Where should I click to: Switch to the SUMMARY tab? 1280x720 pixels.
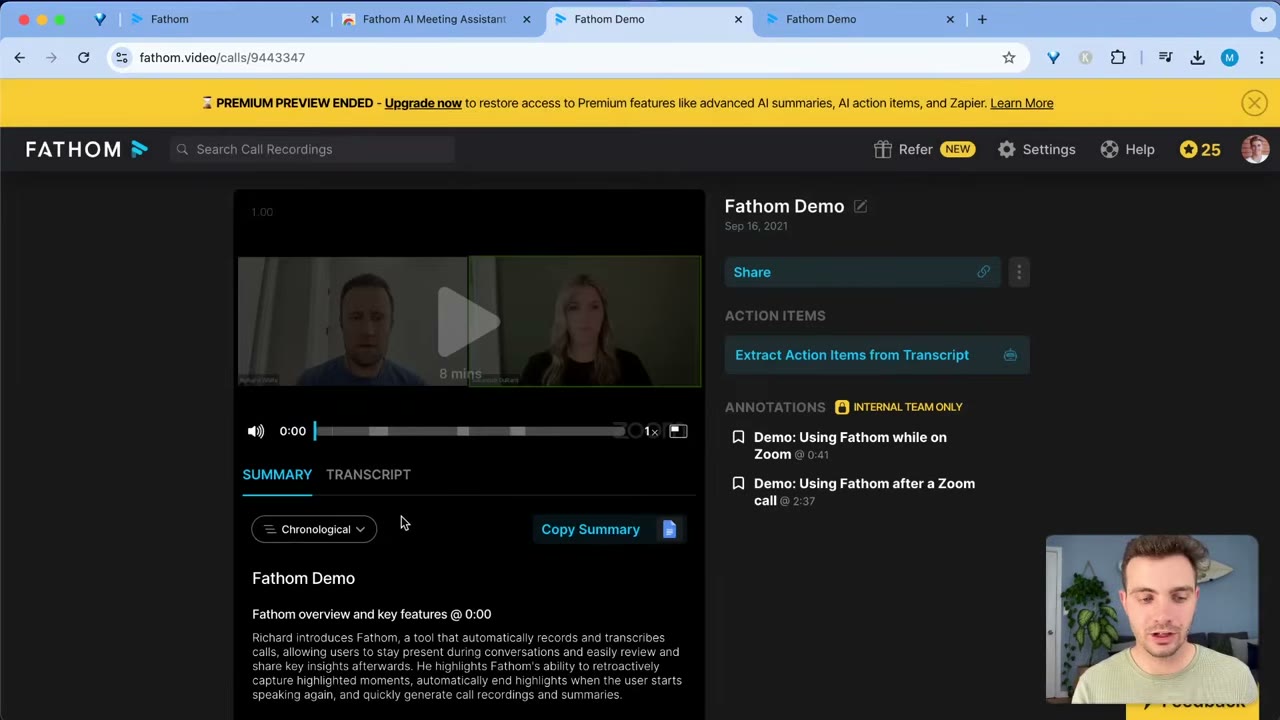tap(277, 475)
